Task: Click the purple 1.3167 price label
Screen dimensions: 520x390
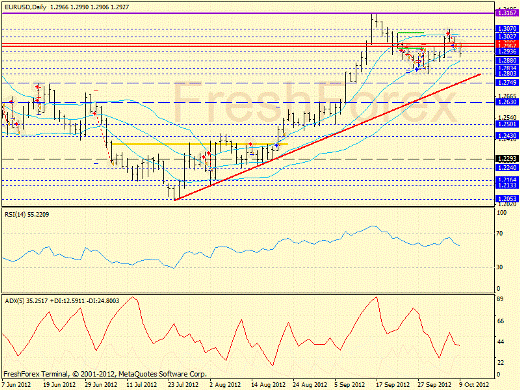Action: (507, 13)
